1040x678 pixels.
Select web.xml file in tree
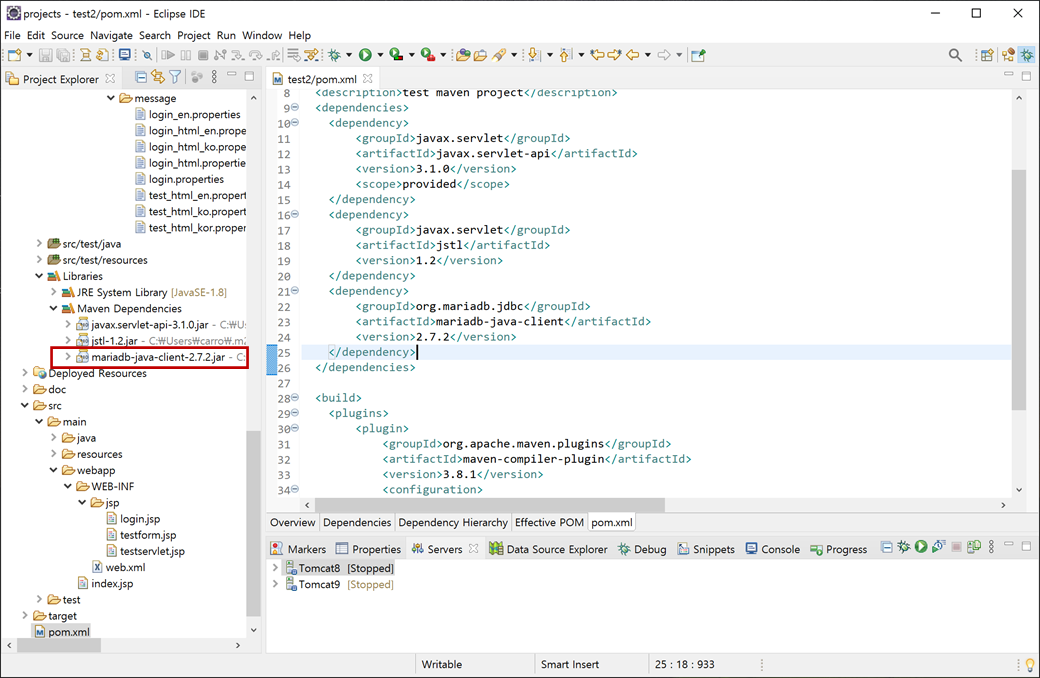[x=118, y=567]
